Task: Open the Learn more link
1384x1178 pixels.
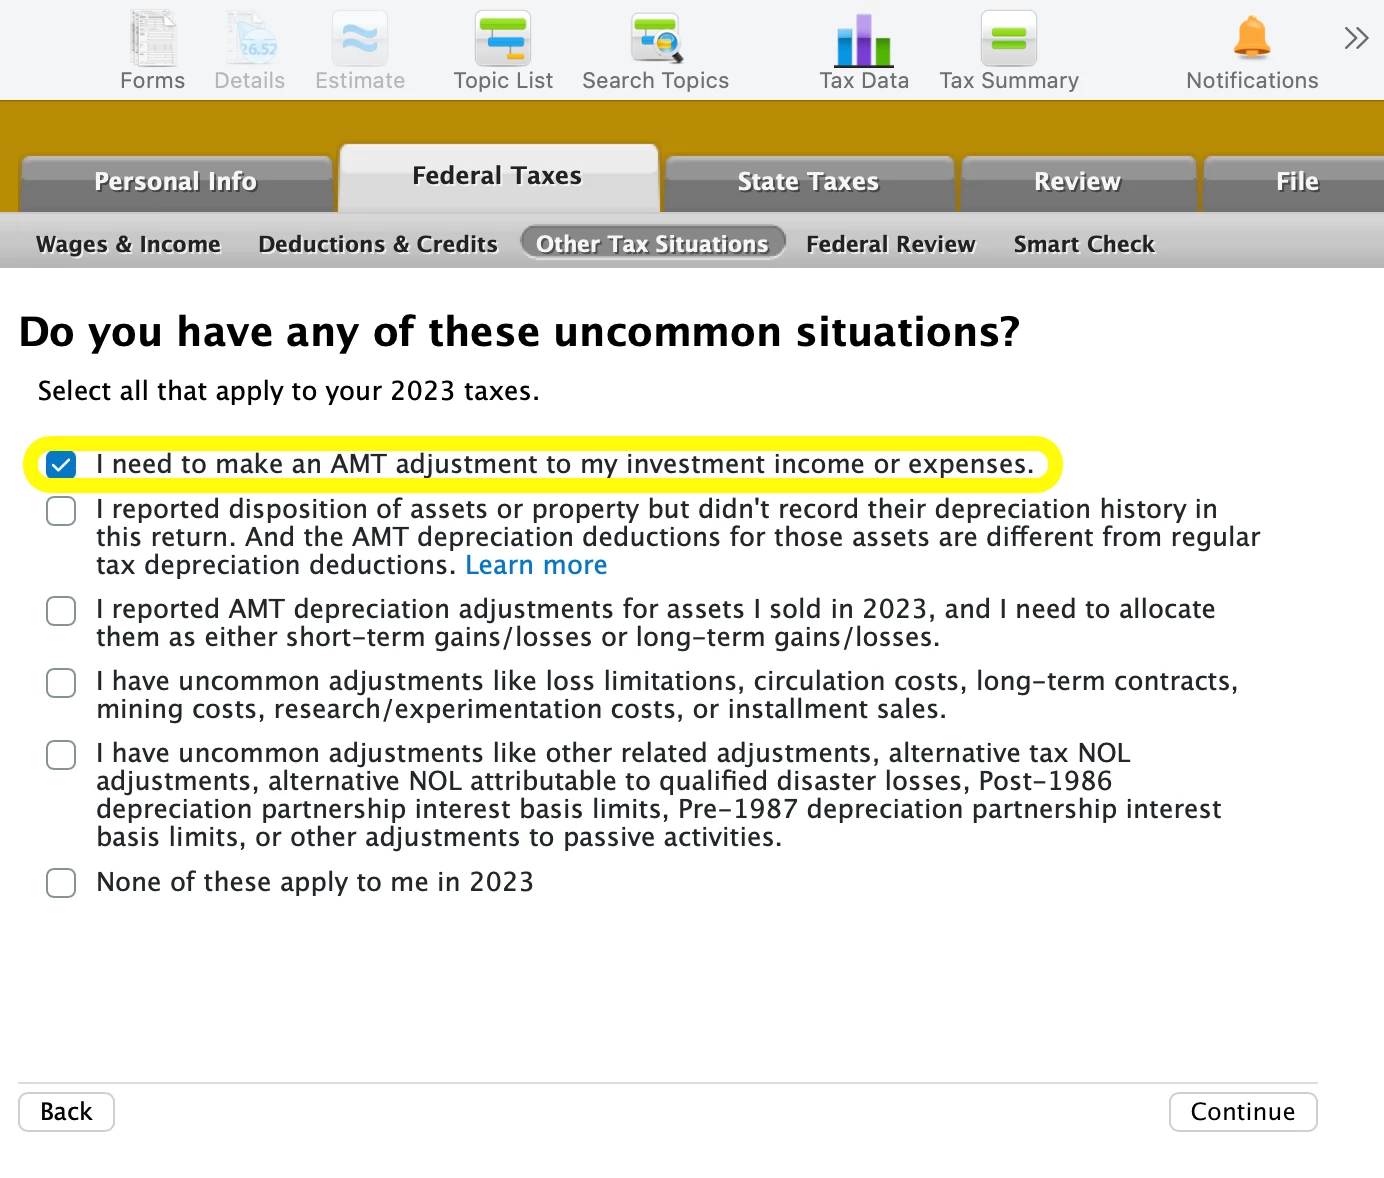Action: click(x=536, y=565)
